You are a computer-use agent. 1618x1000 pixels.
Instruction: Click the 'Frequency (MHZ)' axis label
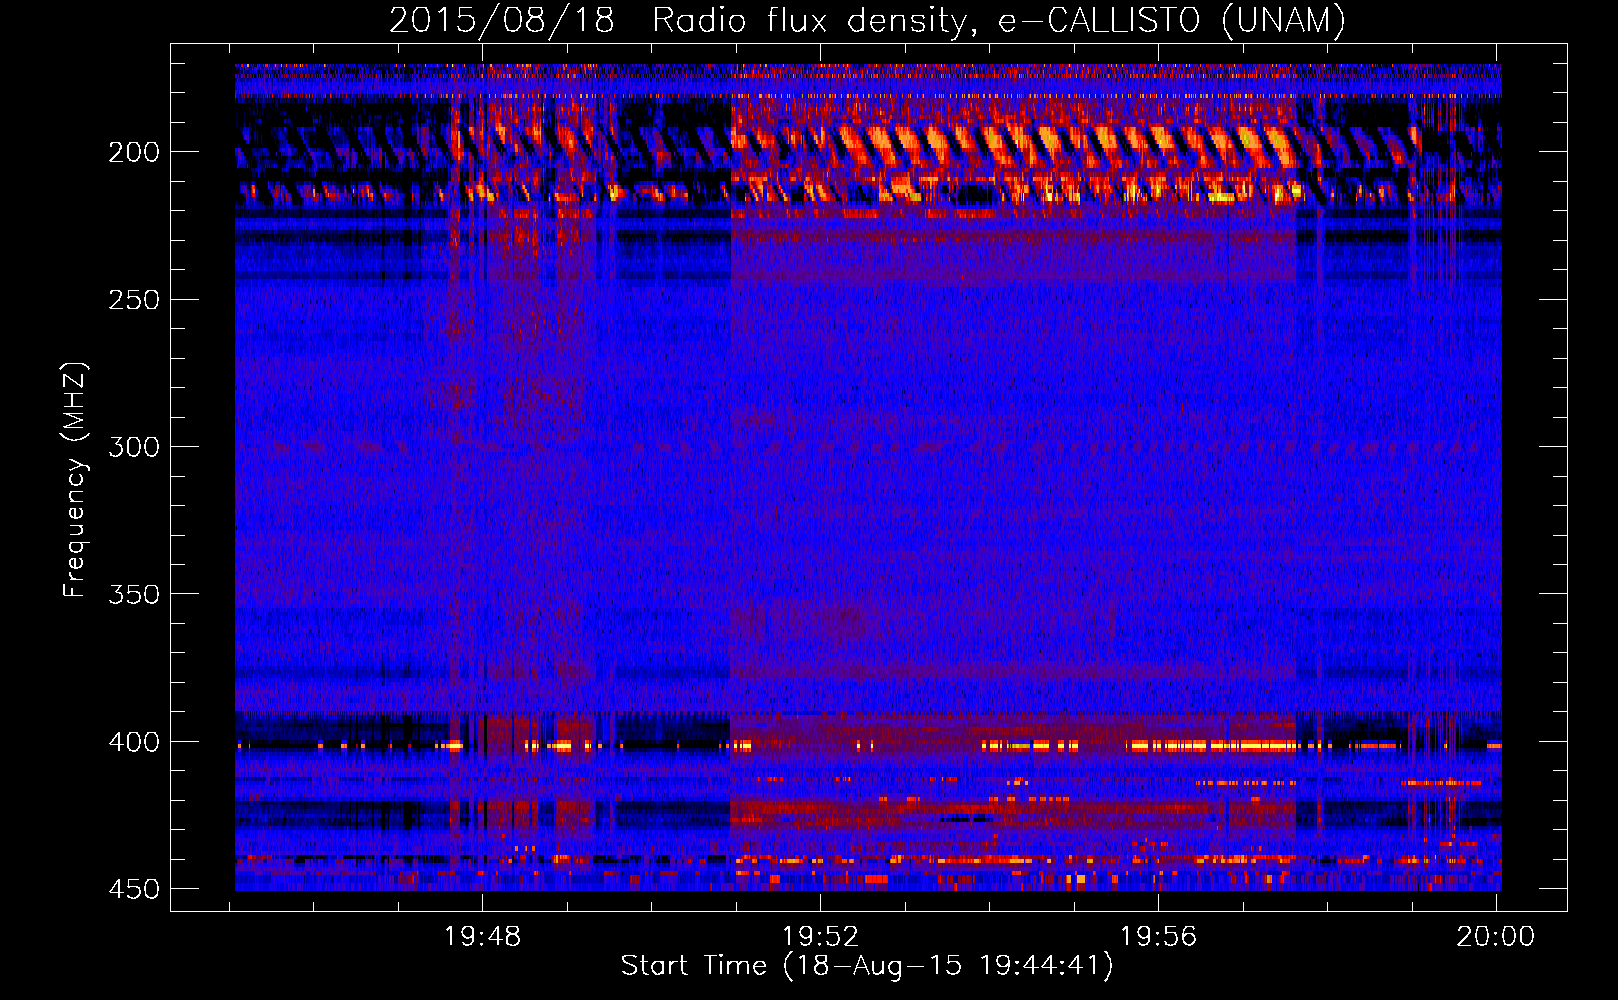coord(75,480)
